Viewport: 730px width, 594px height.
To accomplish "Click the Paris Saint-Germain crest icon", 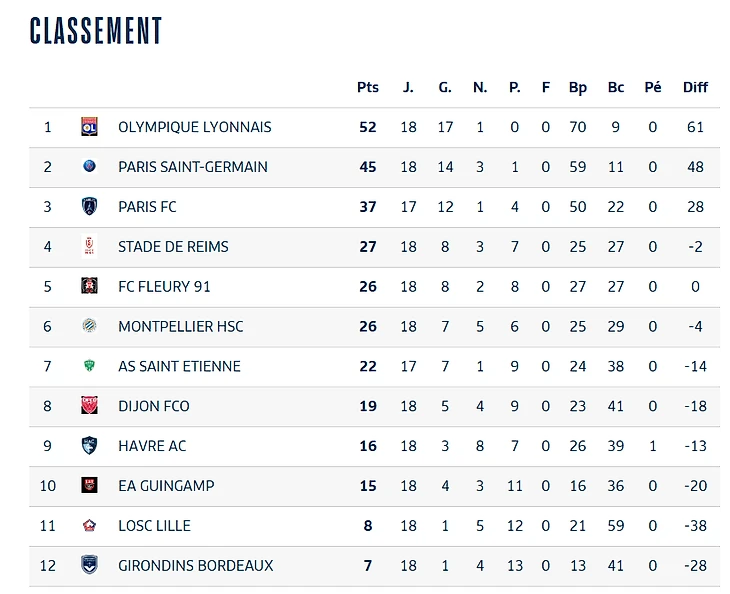I will click(x=89, y=167).
